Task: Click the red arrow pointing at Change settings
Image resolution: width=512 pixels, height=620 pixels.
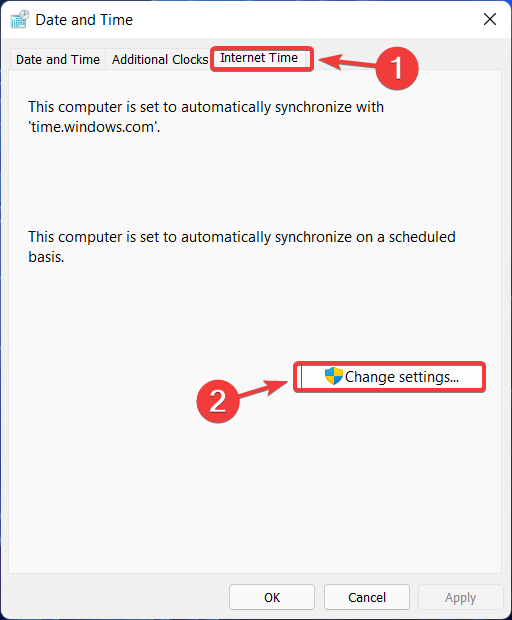Action: click(263, 389)
